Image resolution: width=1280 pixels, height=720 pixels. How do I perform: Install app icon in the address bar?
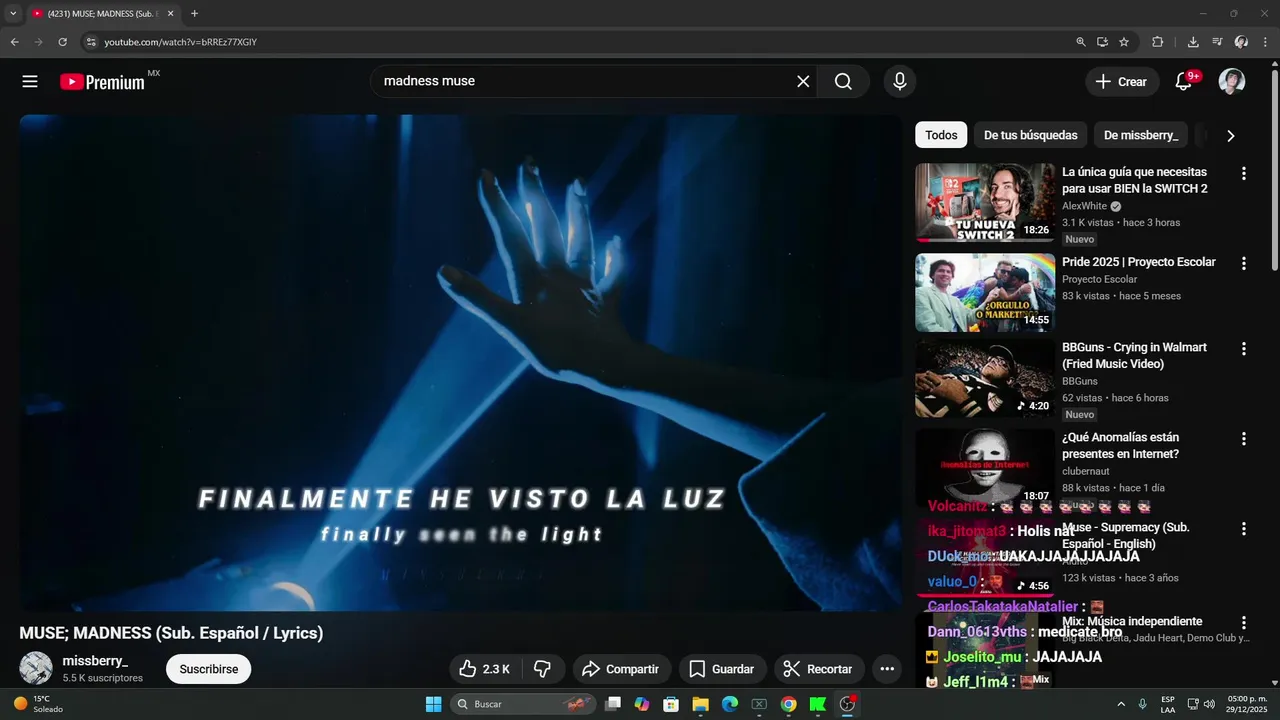1102,42
